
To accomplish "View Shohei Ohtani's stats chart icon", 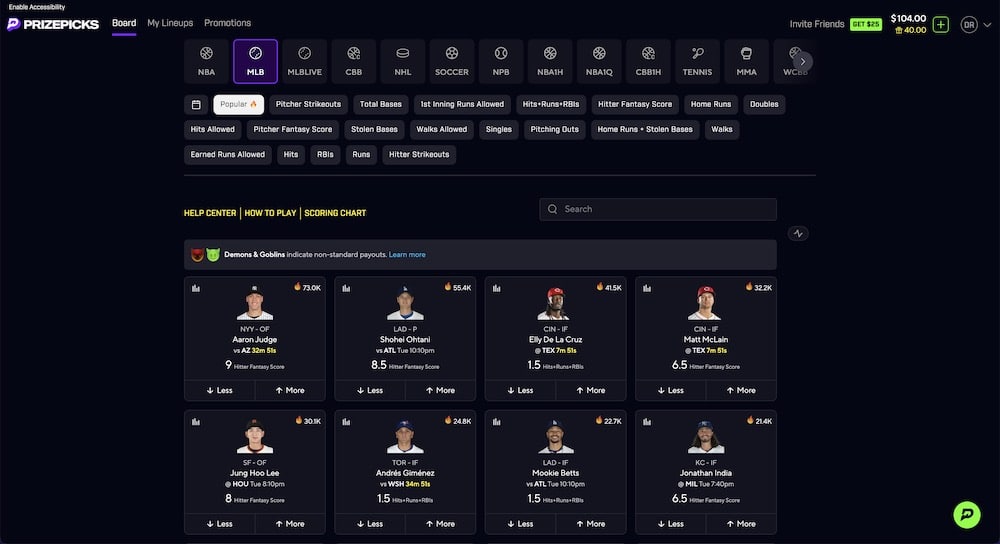I will point(346,288).
